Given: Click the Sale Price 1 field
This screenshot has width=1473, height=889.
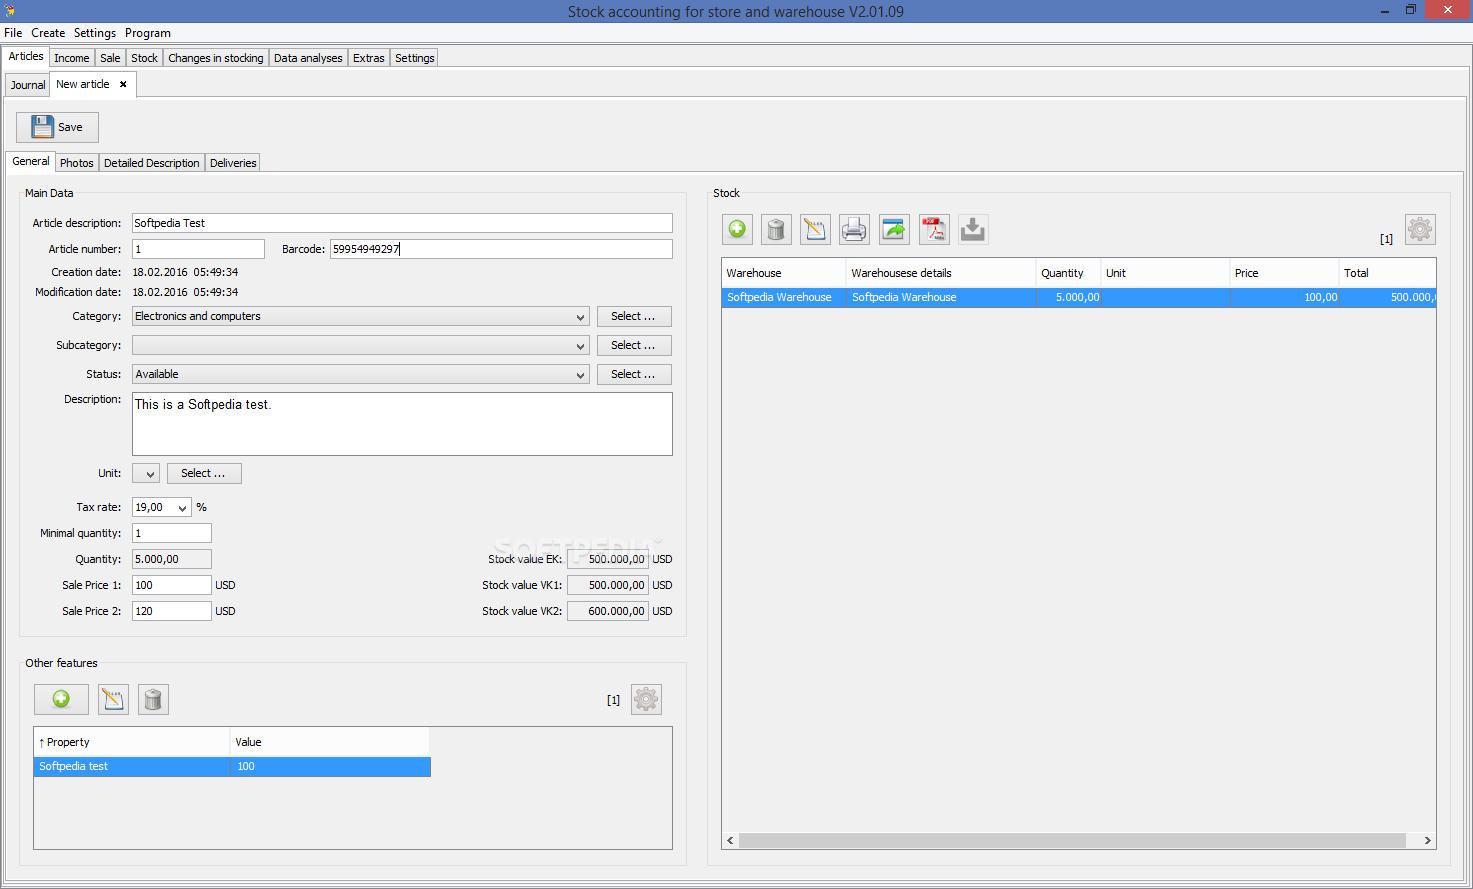Looking at the screenshot, I should 172,585.
